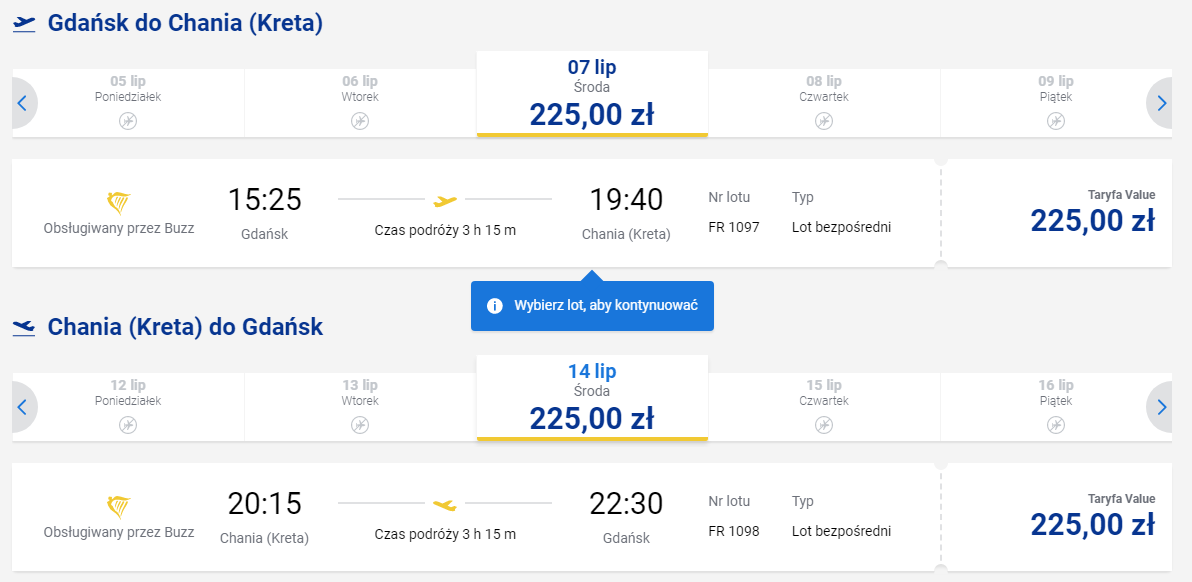This screenshot has width=1192, height=582.
Task: Click the no-flight icon under 15 lip
Action: [x=824, y=425]
